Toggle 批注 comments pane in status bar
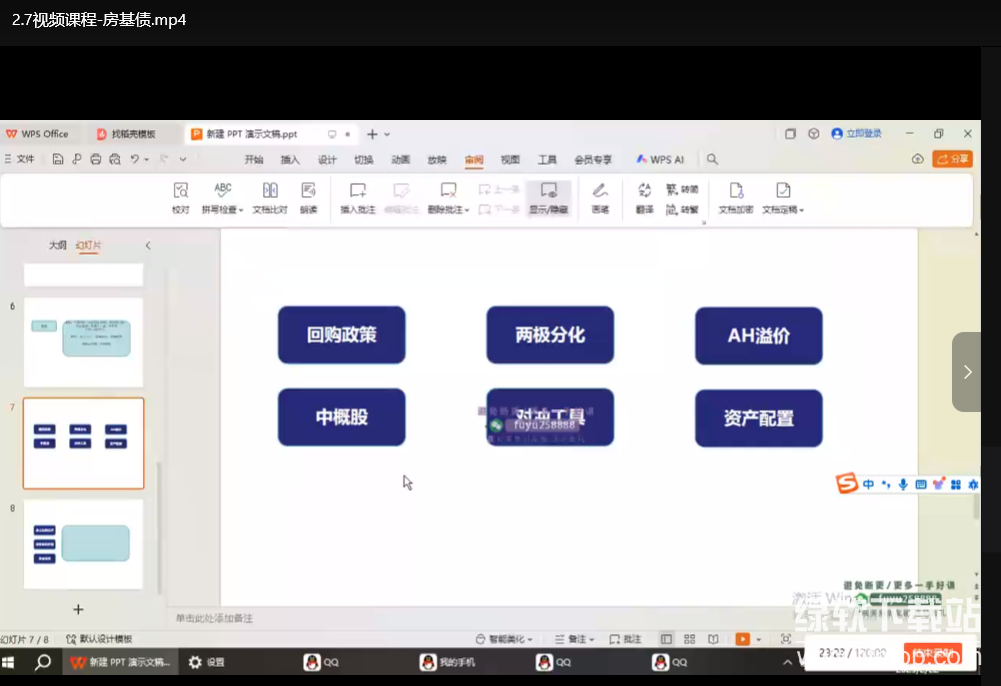The width and height of the screenshot is (1001, 686). click(x=626, y=639)
